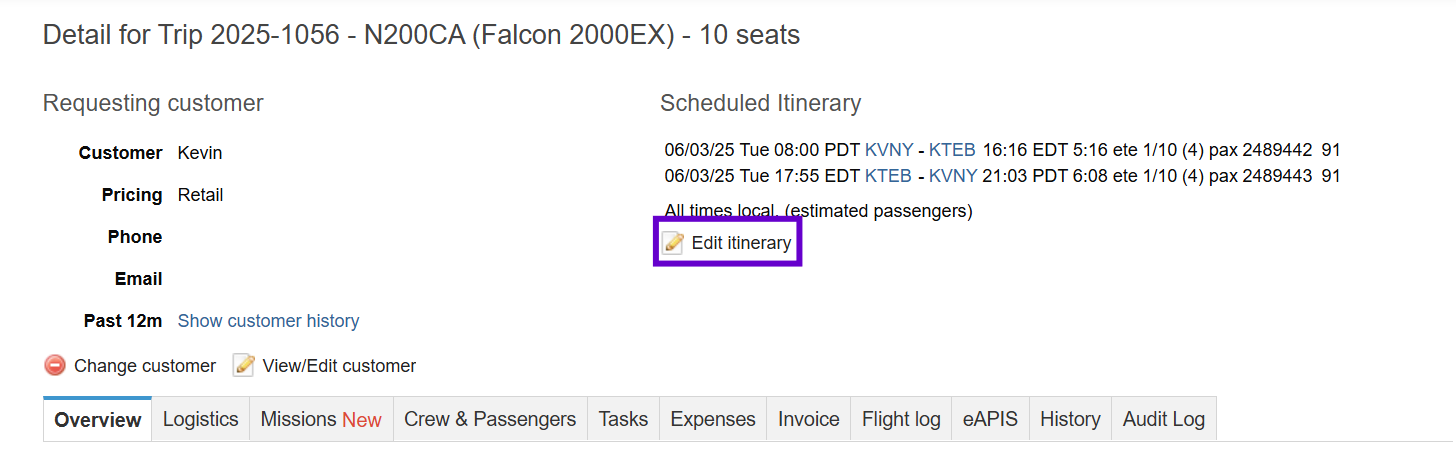Click the KVNY link in the first leg

click(889, 150)
